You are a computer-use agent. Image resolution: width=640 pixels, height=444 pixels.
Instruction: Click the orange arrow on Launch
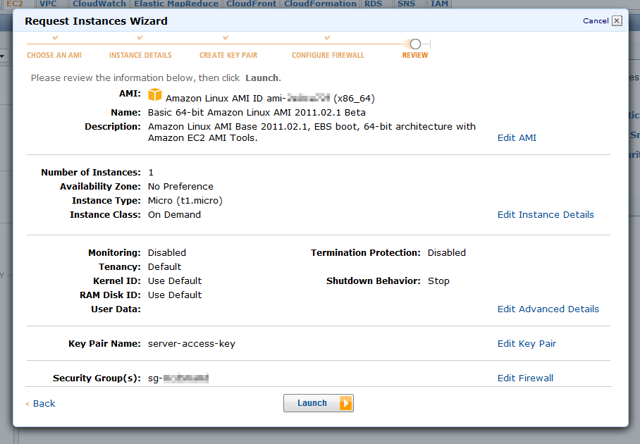345,403
